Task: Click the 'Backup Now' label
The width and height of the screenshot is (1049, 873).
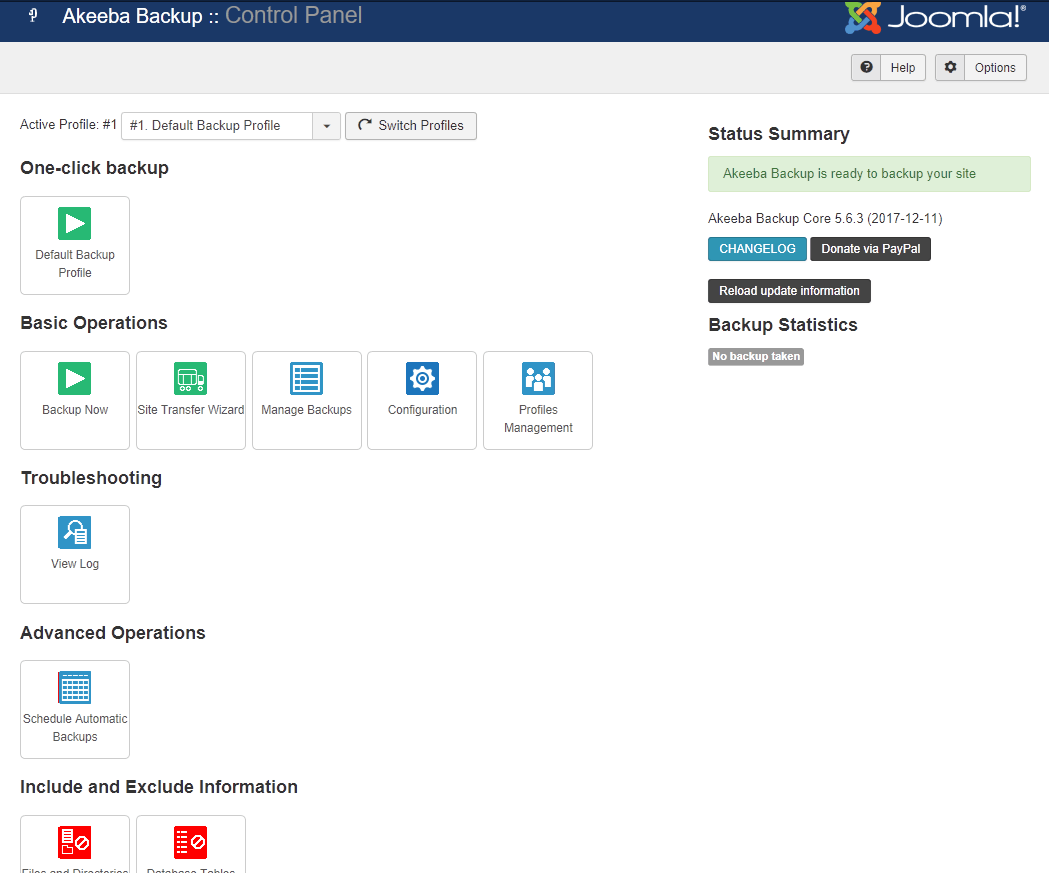Action: [75, 410]
